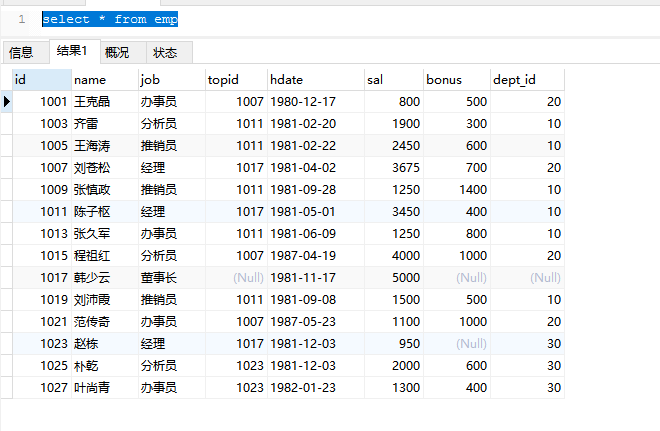Select hdate cell 1987-04-19
This screenshot has width=660, height=431.
[x=316, y=255]
